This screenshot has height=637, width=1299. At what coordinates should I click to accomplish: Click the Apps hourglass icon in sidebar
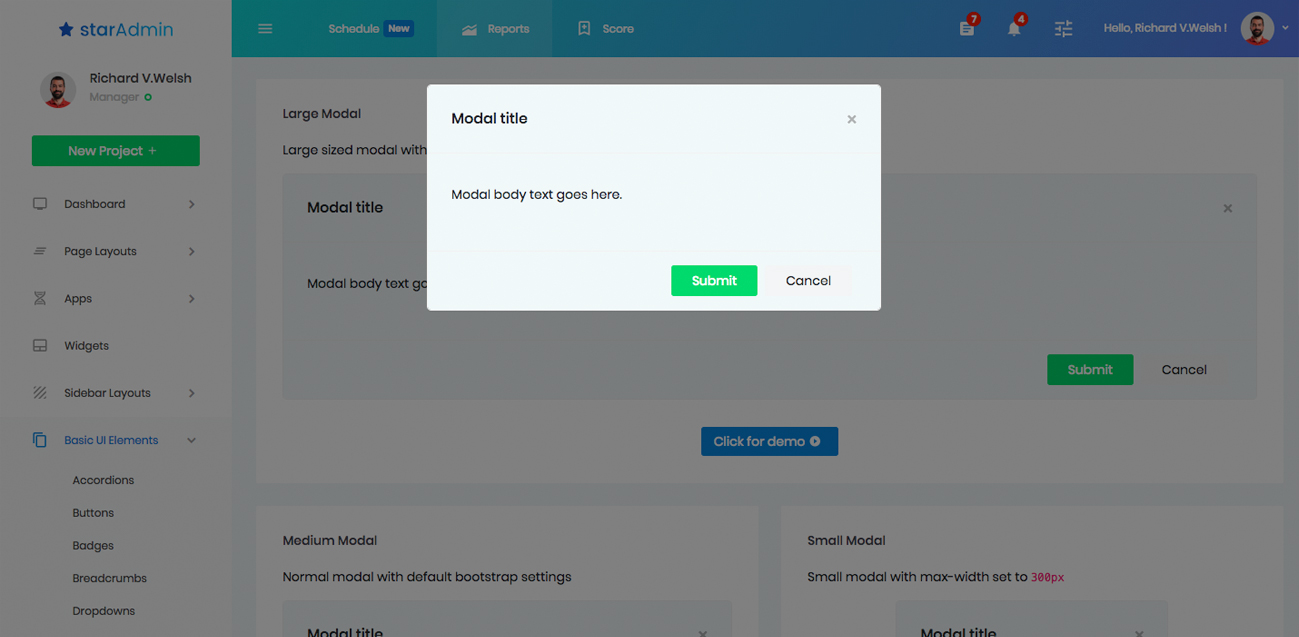tap(40, 299)
